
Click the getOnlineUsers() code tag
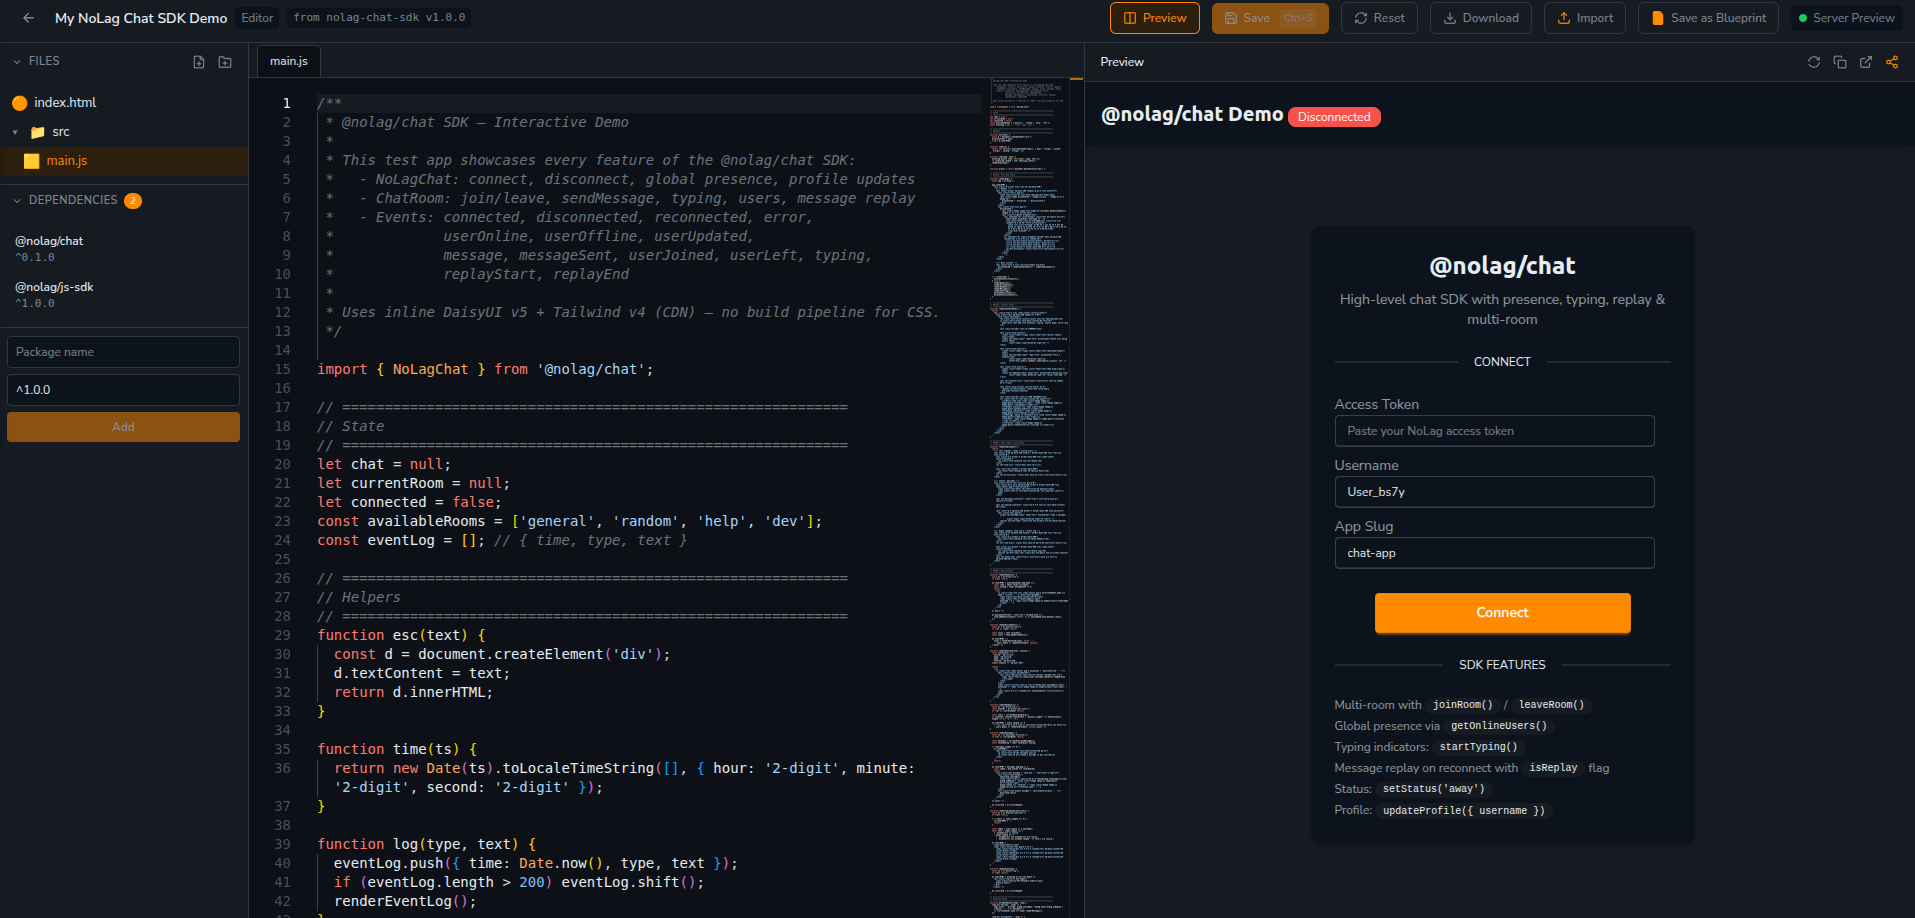click(x=1499, y=726)
